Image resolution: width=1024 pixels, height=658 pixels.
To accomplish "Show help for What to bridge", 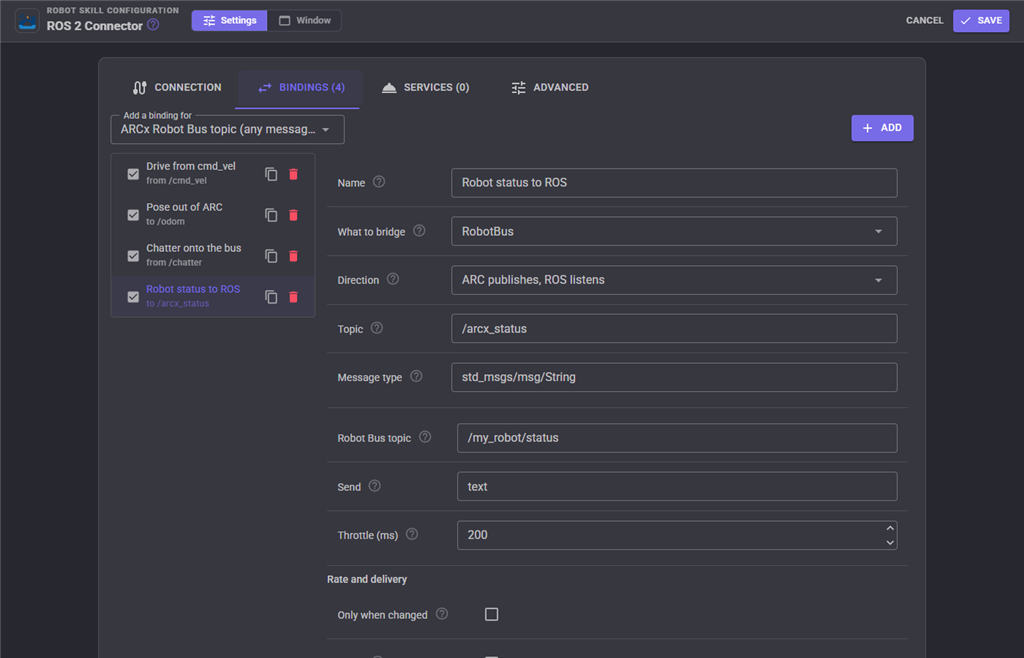I will (419, 230).
